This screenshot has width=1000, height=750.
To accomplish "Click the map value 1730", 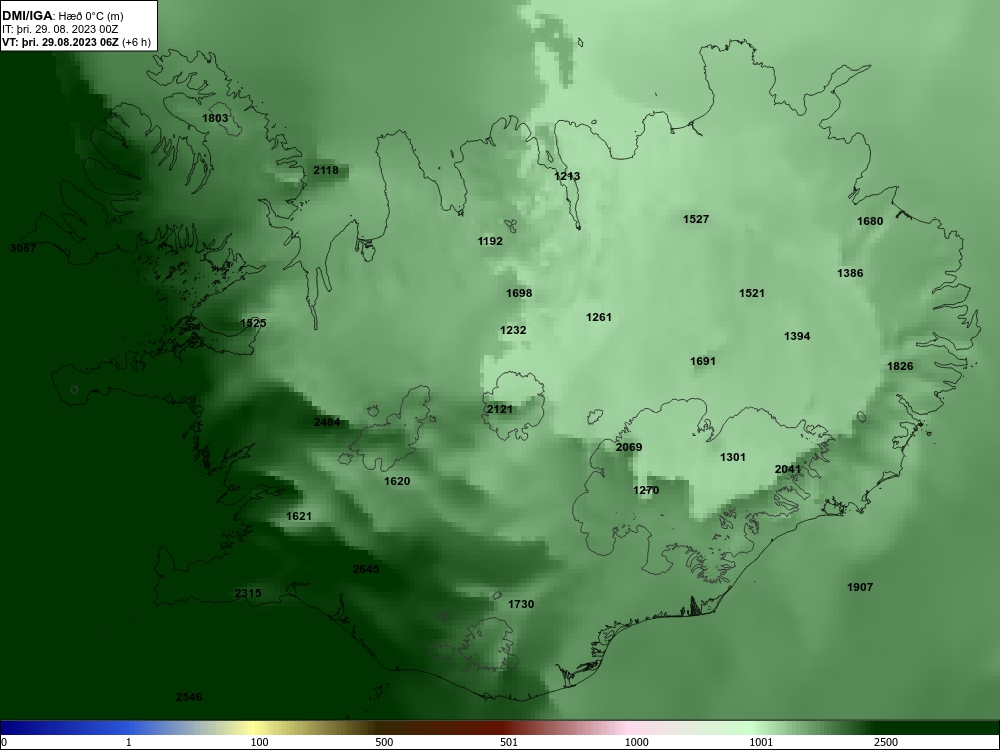I will coord(521,604).
